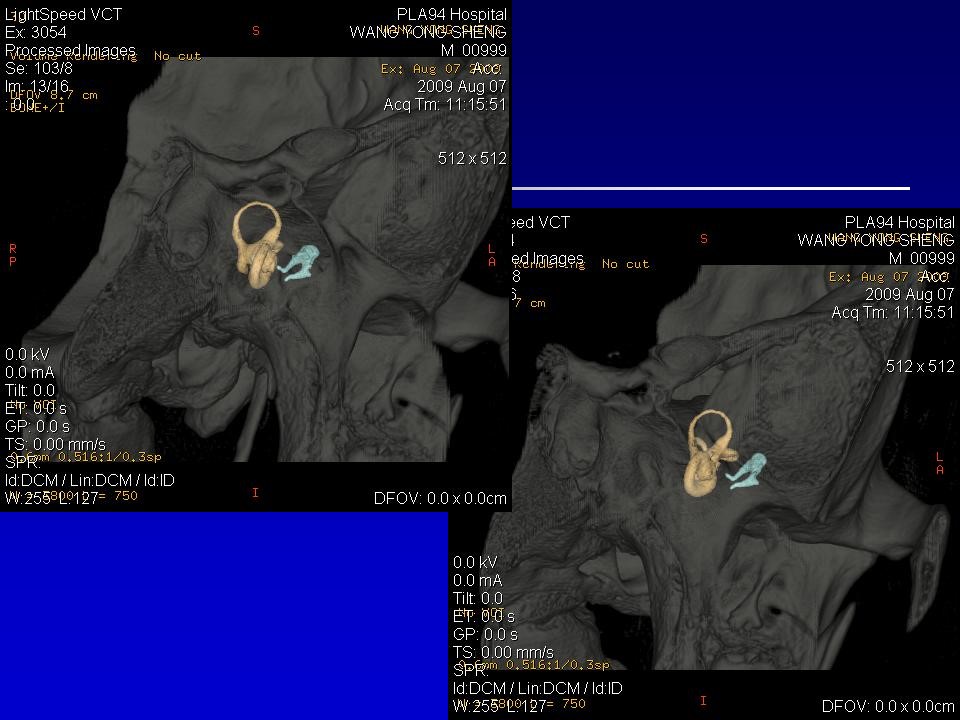960x720 pixels.
Task: Select the "Ex: 3054" exam number text
Action: tap(36, 32)
